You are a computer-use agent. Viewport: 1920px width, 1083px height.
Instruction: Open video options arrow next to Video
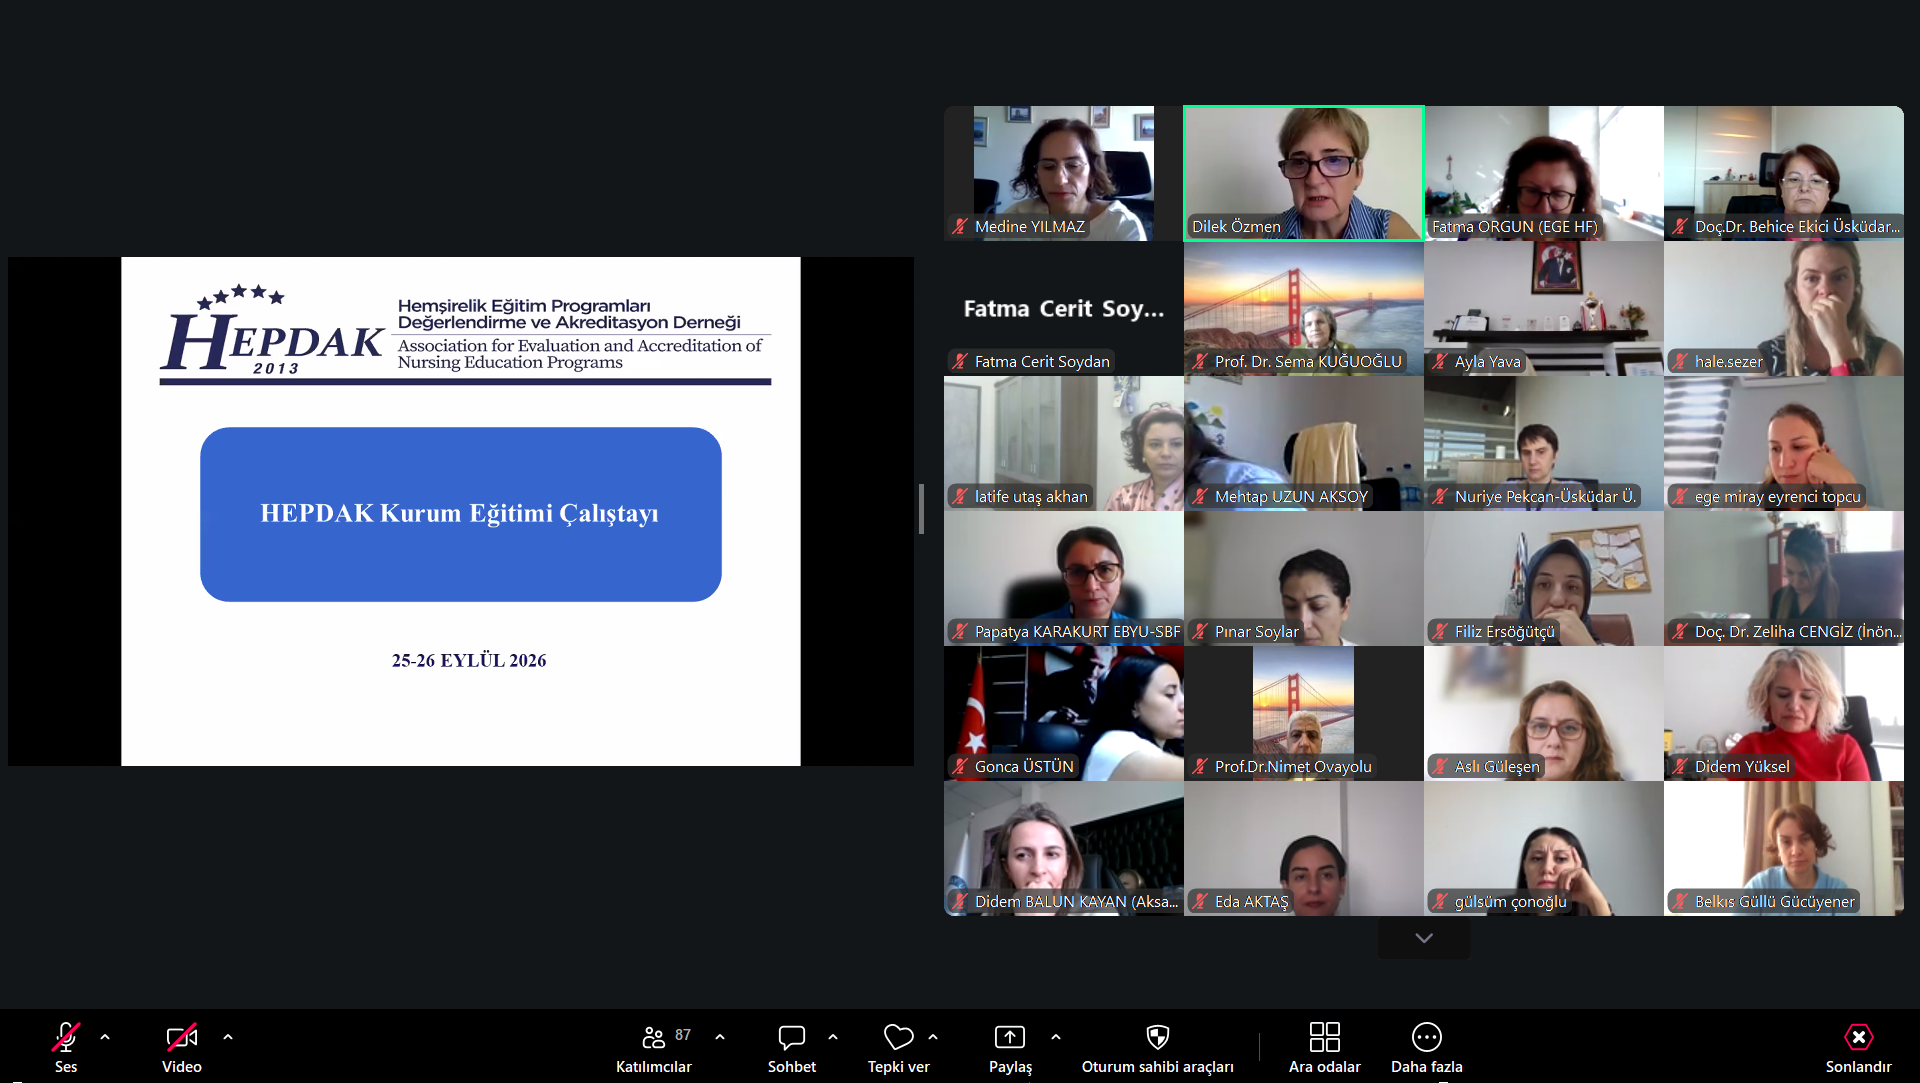tap(228, 1037)
